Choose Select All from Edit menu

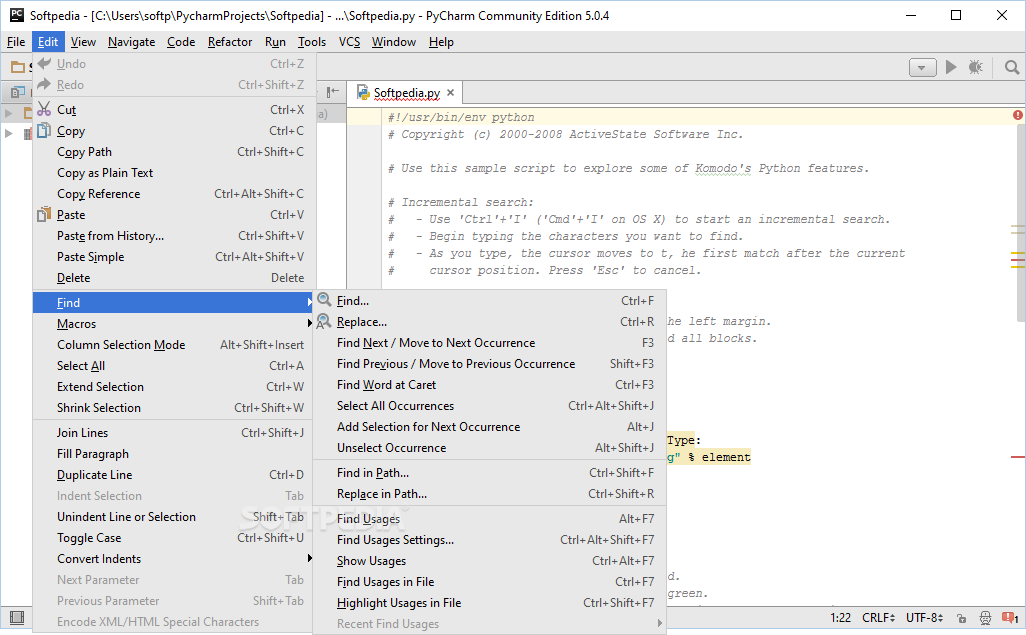coord(174,365)
